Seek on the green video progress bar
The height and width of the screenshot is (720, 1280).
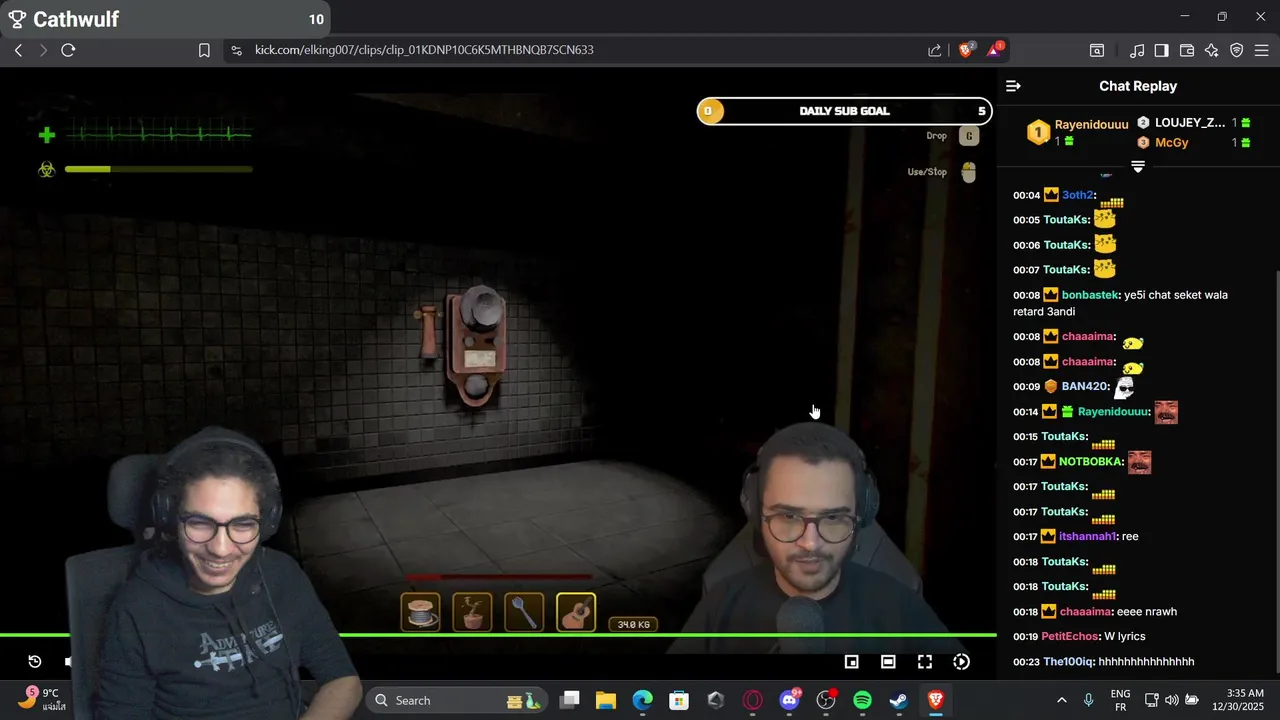pos(498,635)
